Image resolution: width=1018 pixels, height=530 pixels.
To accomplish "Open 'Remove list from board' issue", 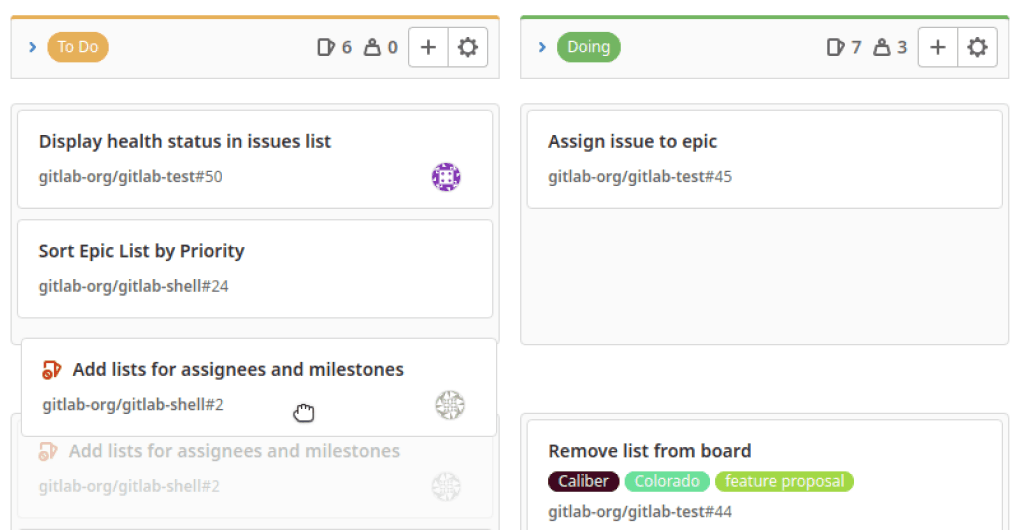I will tap(649, 451).
